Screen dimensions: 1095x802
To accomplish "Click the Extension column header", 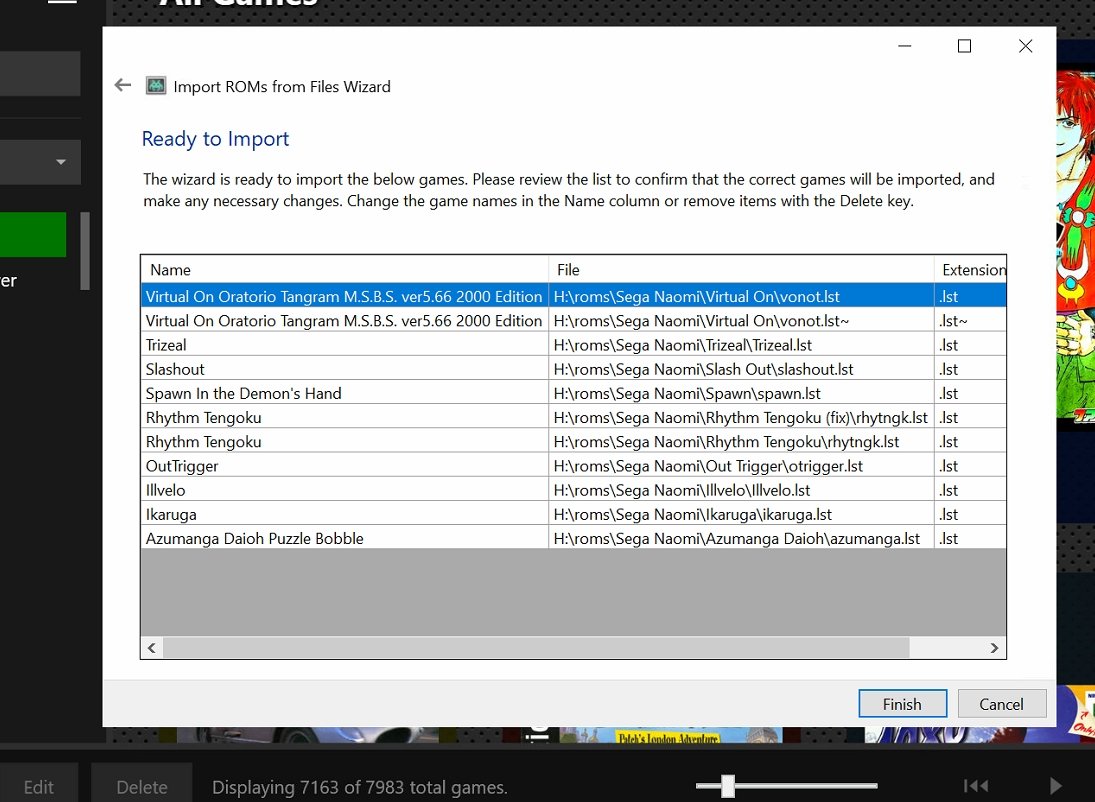I will (971, 270).
